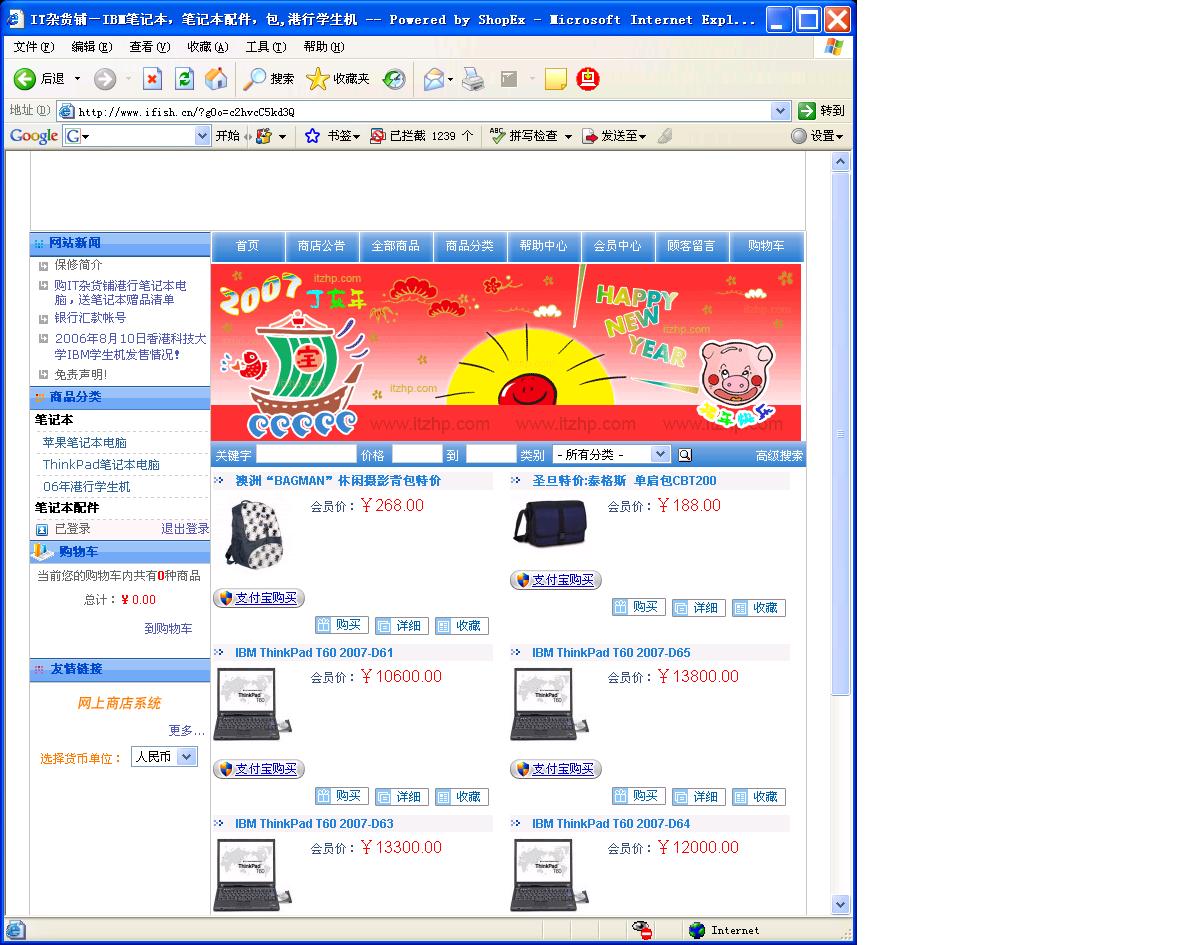Open 所有分类 category dropdown
The image size is (1177, 945).
point(660,454)
